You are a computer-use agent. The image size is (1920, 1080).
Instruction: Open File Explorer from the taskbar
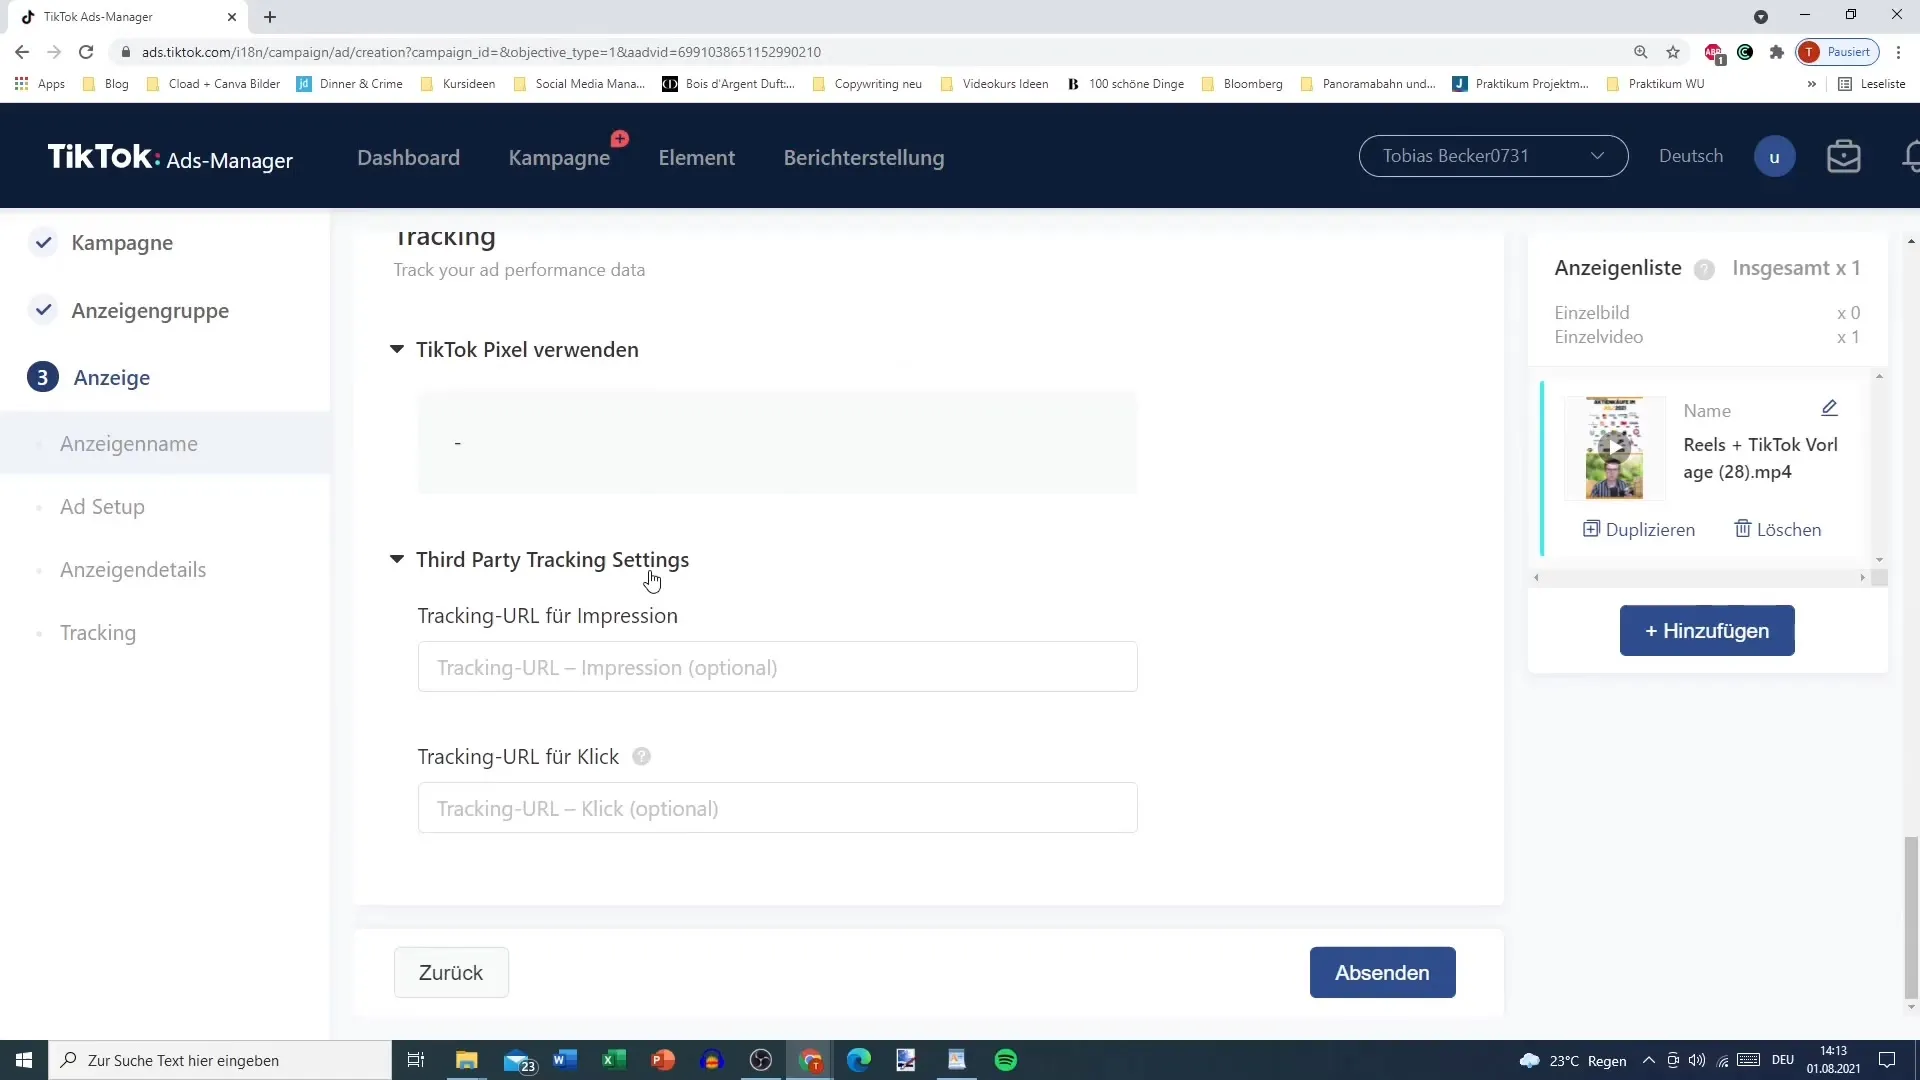pyautogui.click(x=467, y=1060)
